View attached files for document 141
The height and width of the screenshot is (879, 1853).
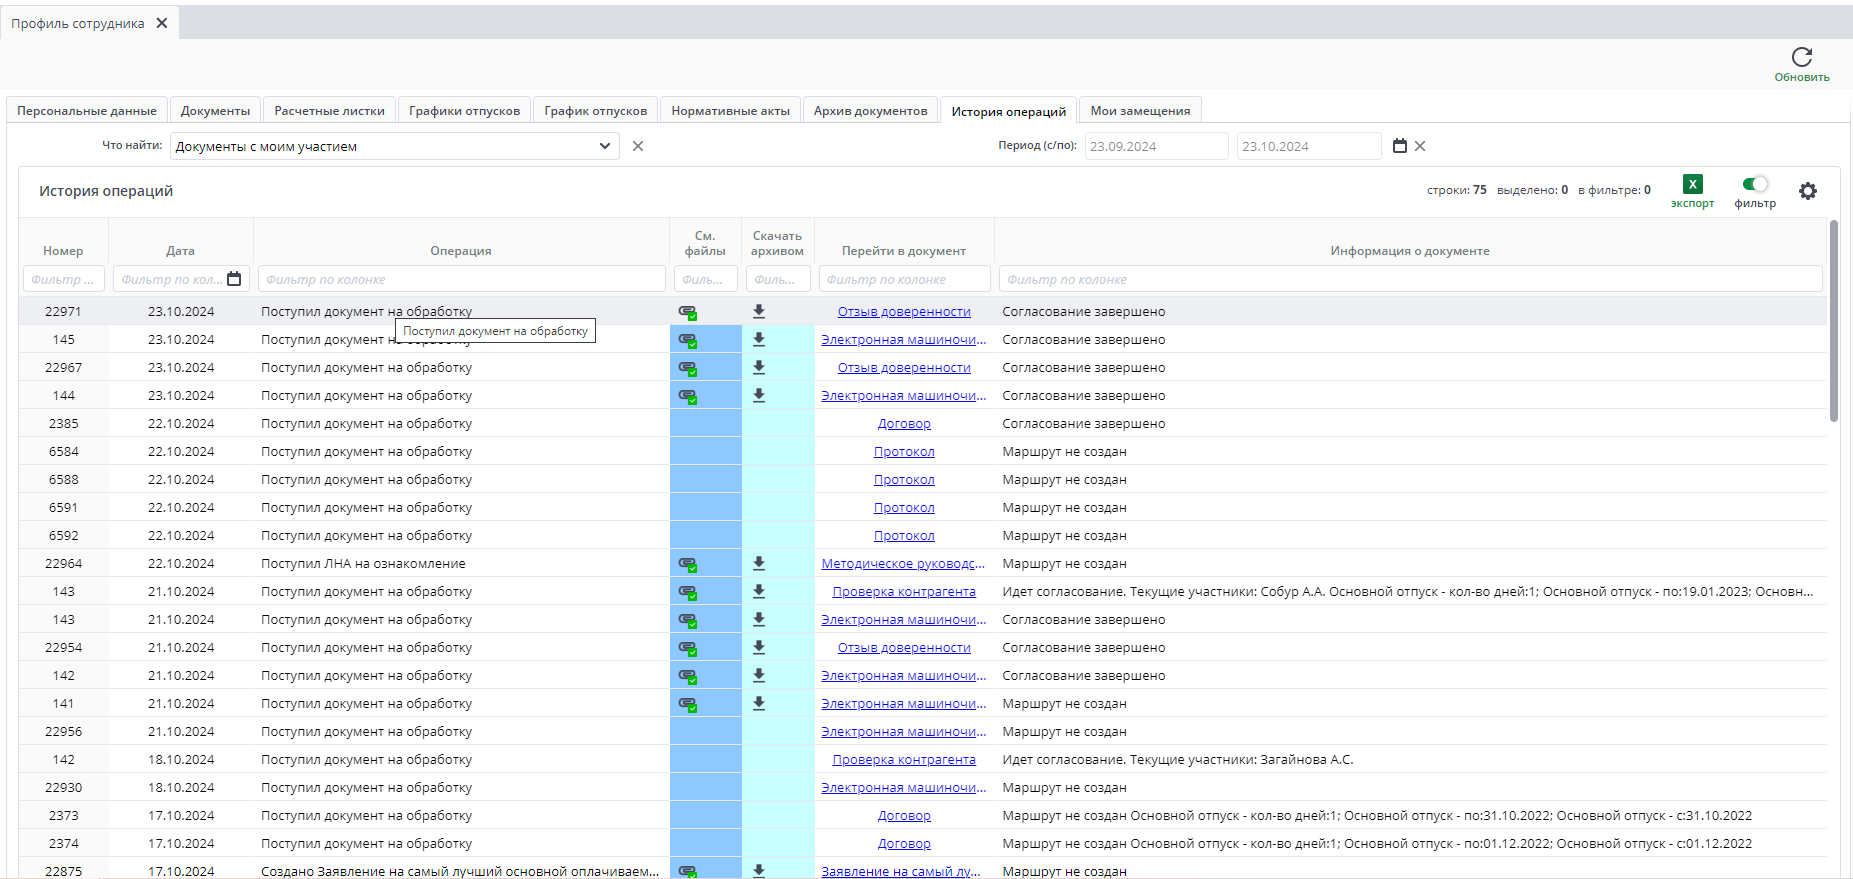click(687, 704)
